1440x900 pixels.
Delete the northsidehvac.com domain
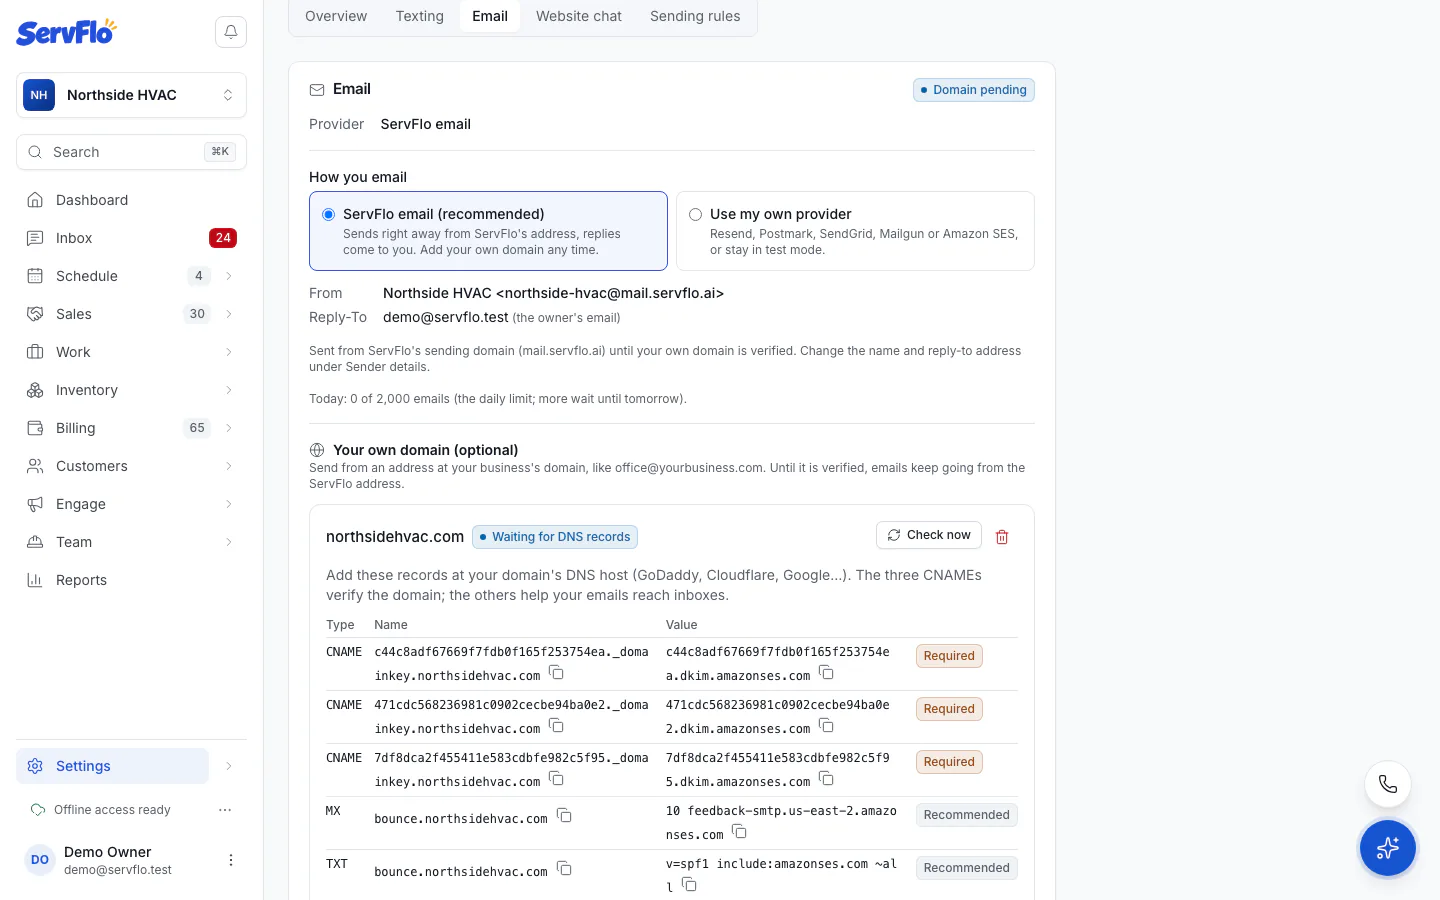pos(1002,537)
